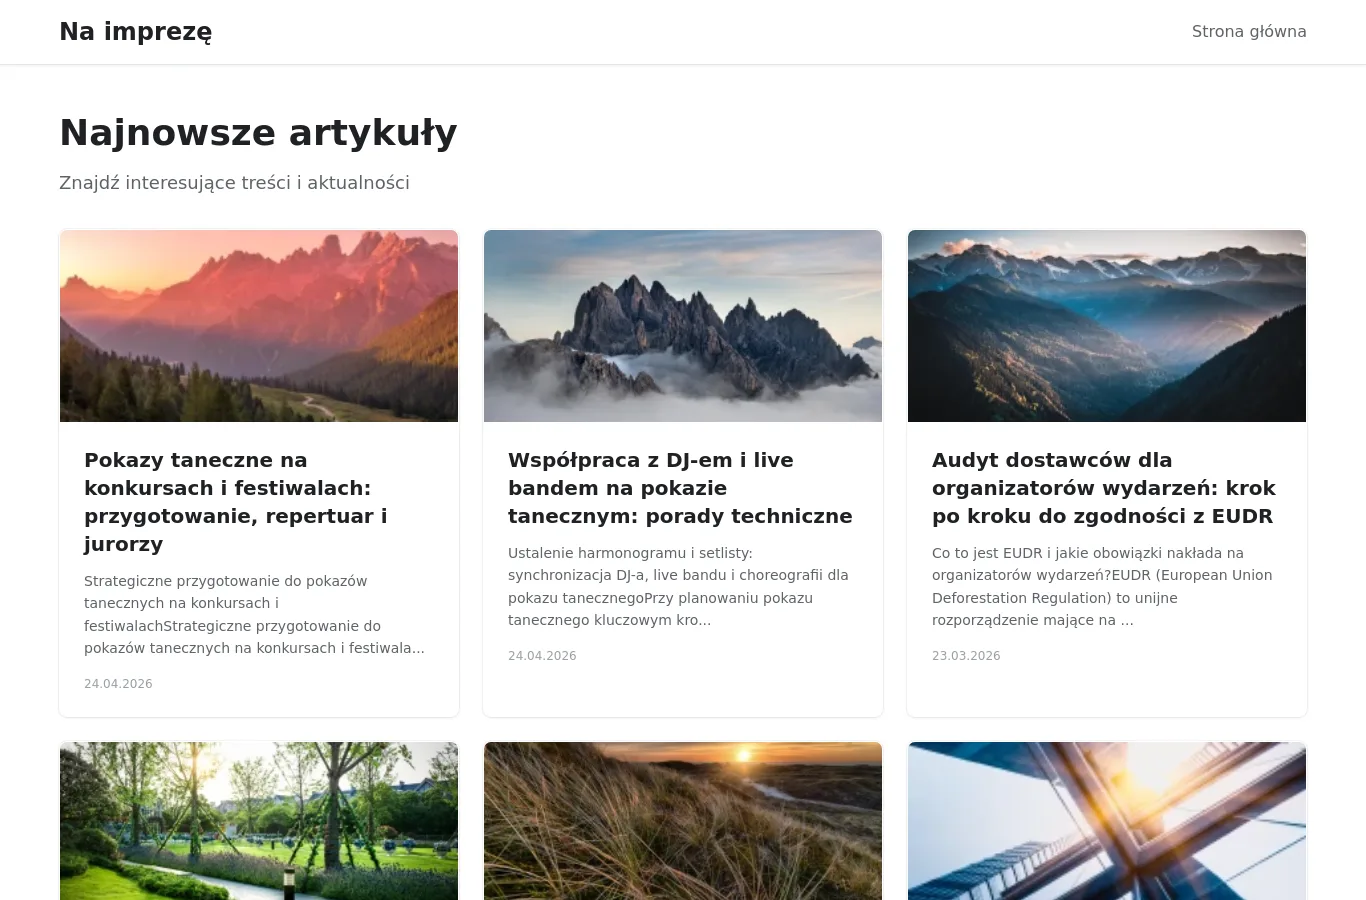Click the 24.04.2026 date under Współpraca z DJ-em
1366x900 pixels.
(542, 656)
